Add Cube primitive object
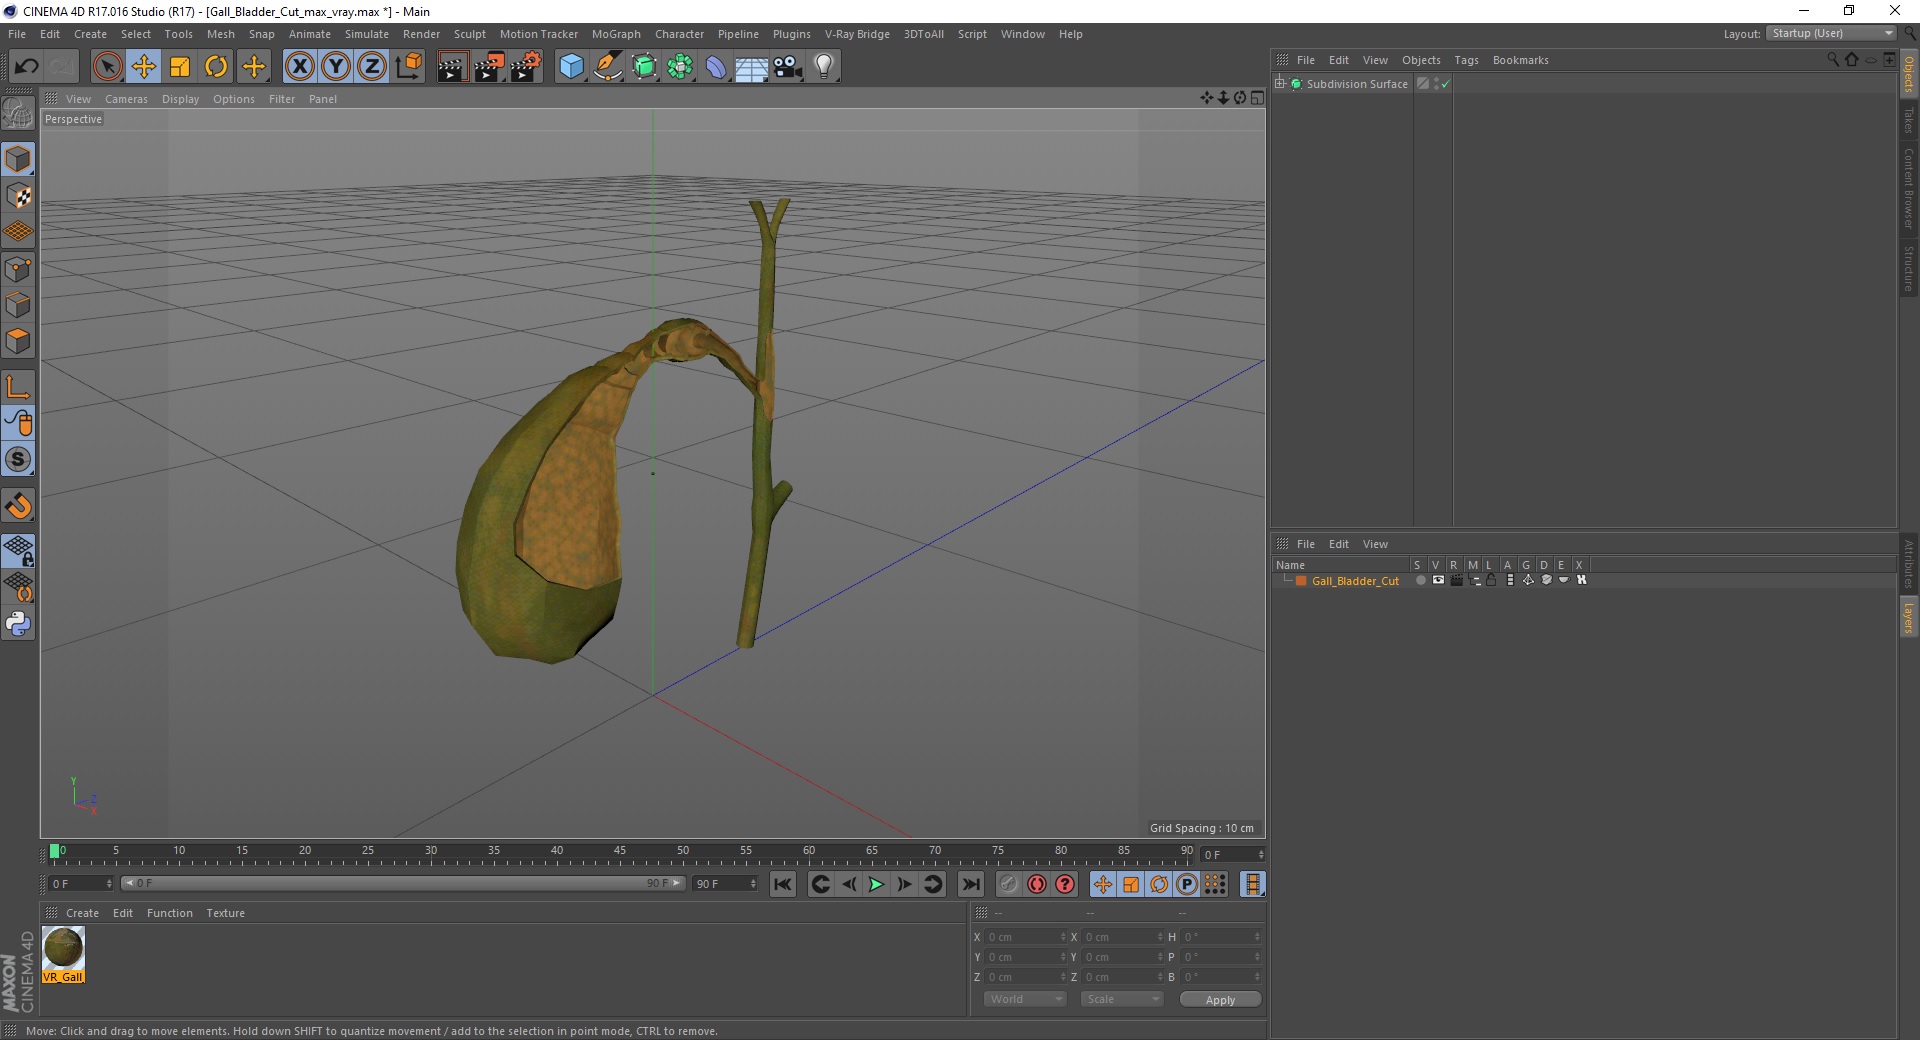The width and height of the screenshot is (1920, 1040). [x=571, y=67]
